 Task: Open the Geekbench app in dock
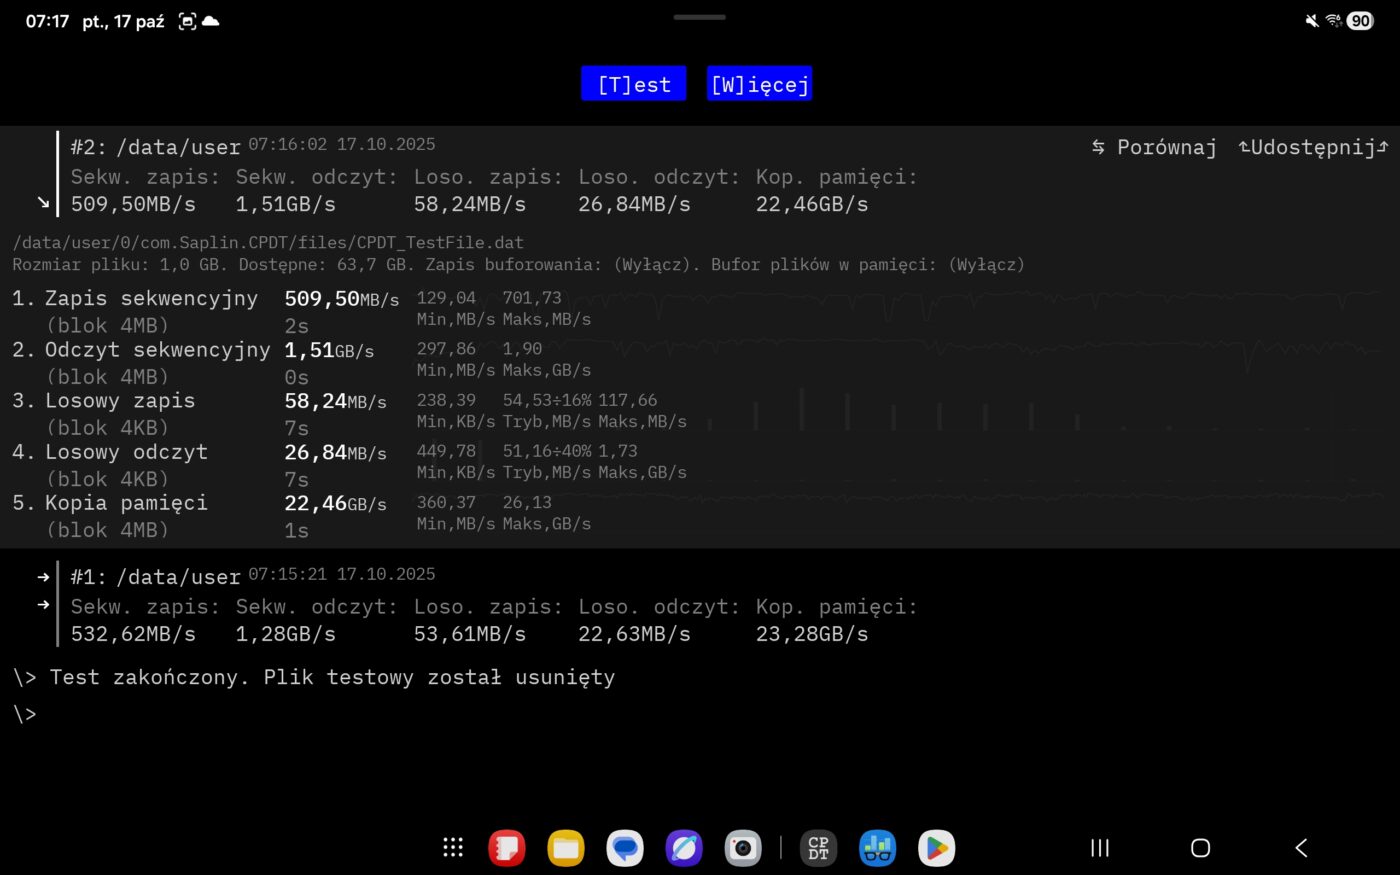click(x=878, y=848)
